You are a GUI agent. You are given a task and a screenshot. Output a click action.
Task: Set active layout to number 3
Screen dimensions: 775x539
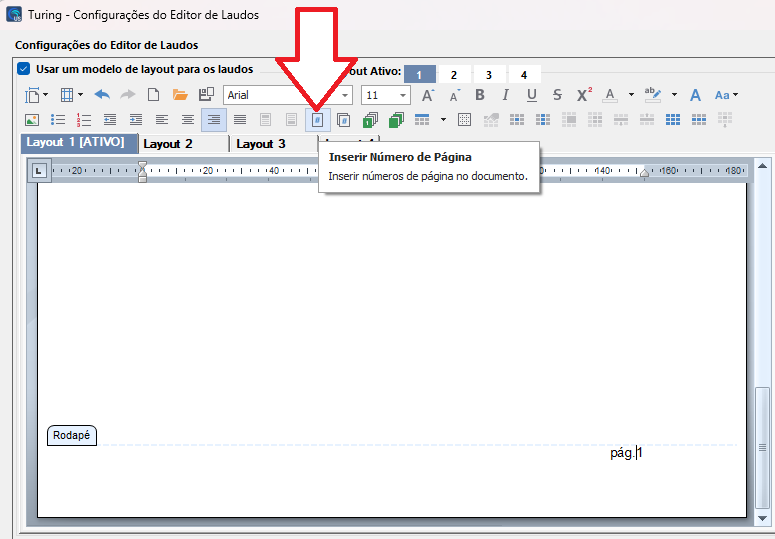coord(489,75)
